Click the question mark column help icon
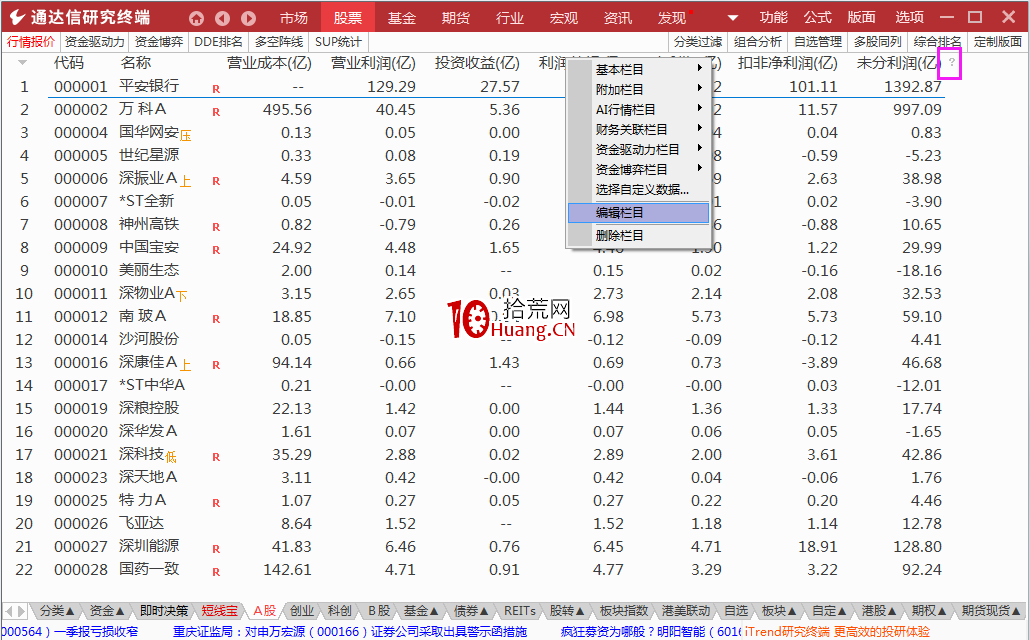Viewport: 1030px width, 640px height. (x=951, y=62)
